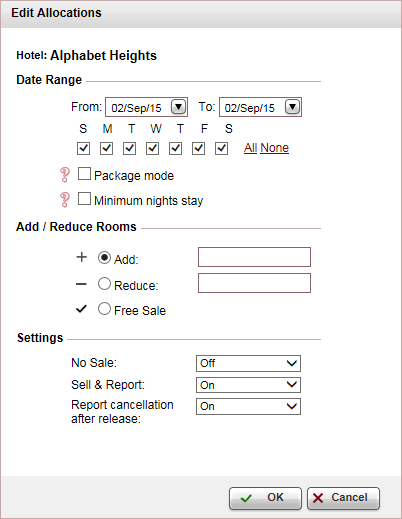Click the checkmark icon beside Free Sale
Viewport: 402px width, 519px height.
(x=81, y=309)
